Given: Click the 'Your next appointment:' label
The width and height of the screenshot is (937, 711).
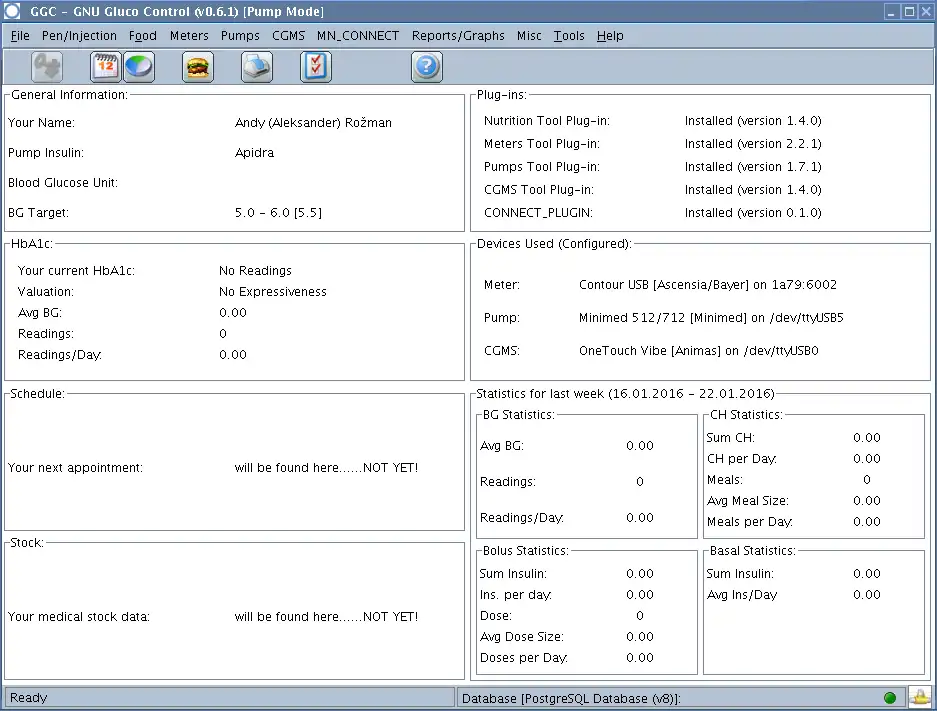Looking at the screenshot, I should [75, 468].
